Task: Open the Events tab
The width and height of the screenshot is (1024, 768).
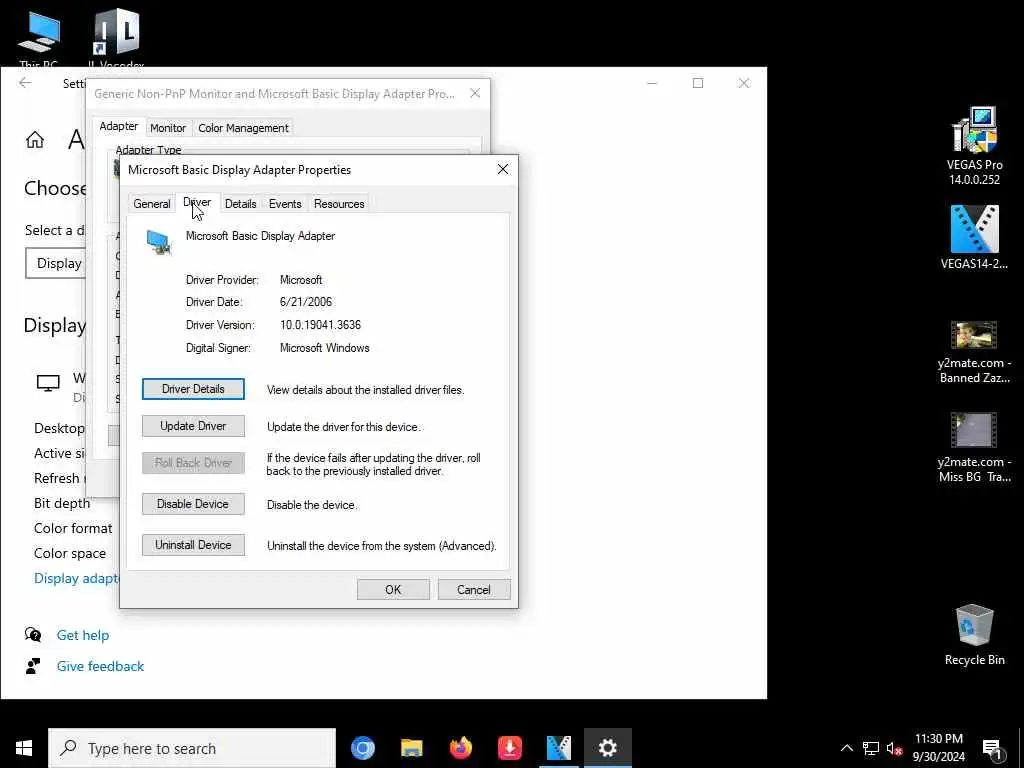Action: coord(285,204)
